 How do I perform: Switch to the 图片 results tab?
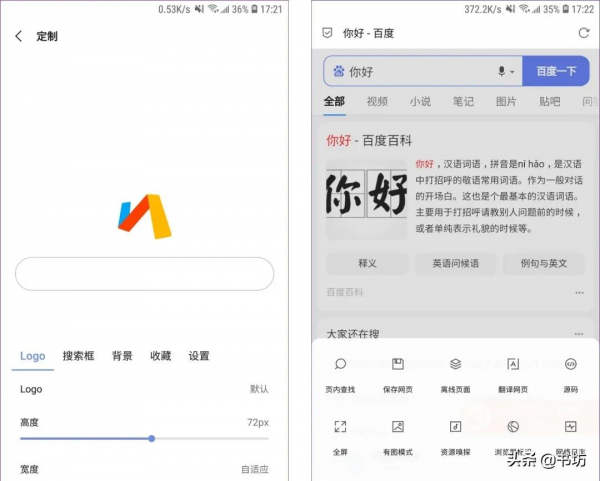pyautogui.click(x=506, y=101)
